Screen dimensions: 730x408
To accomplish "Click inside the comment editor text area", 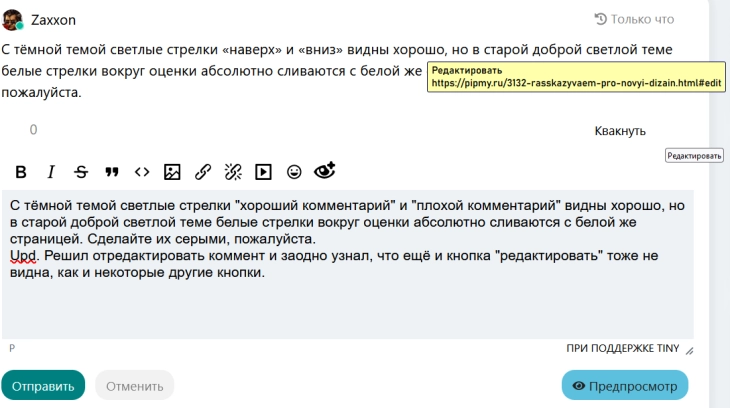I will point(348,264).
